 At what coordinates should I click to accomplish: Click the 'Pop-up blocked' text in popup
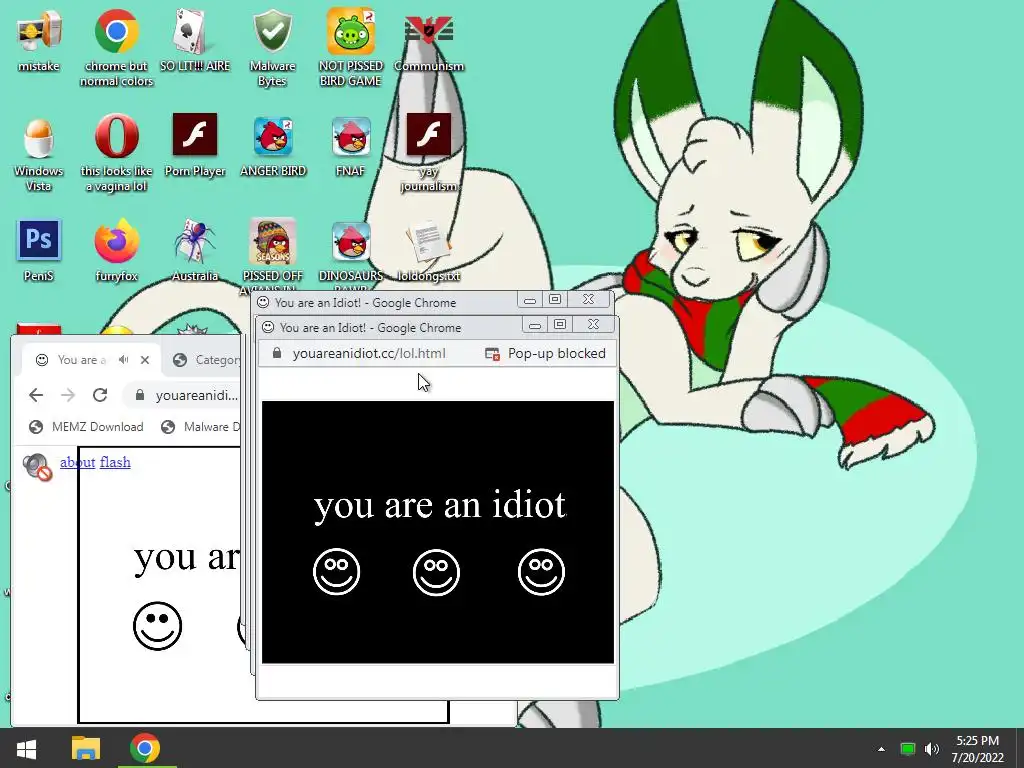pyautogui.click(x=556, y=353)
